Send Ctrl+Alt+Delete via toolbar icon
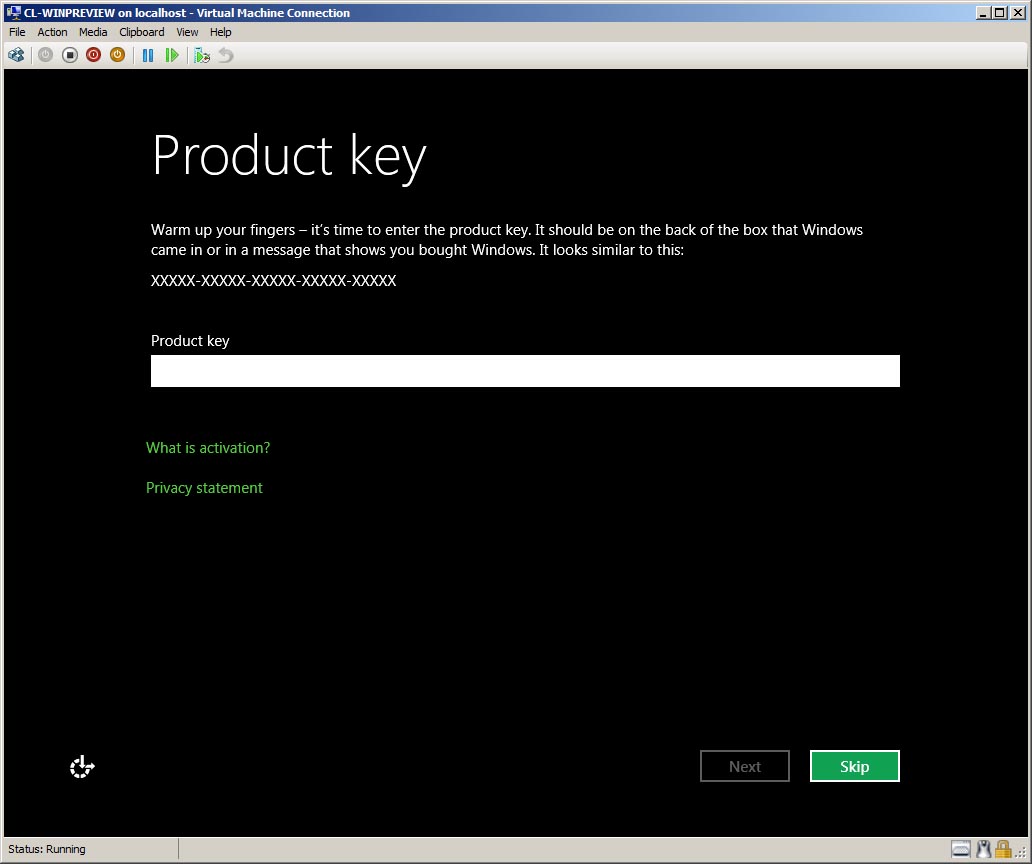1032x864 pixels. (x=16, y=55)
